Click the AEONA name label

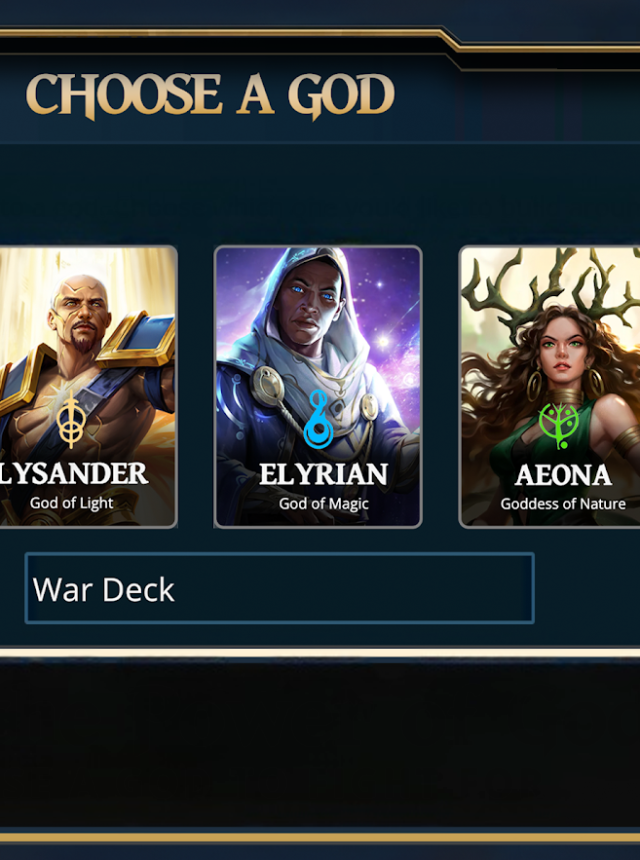click(x=563, y=476)
